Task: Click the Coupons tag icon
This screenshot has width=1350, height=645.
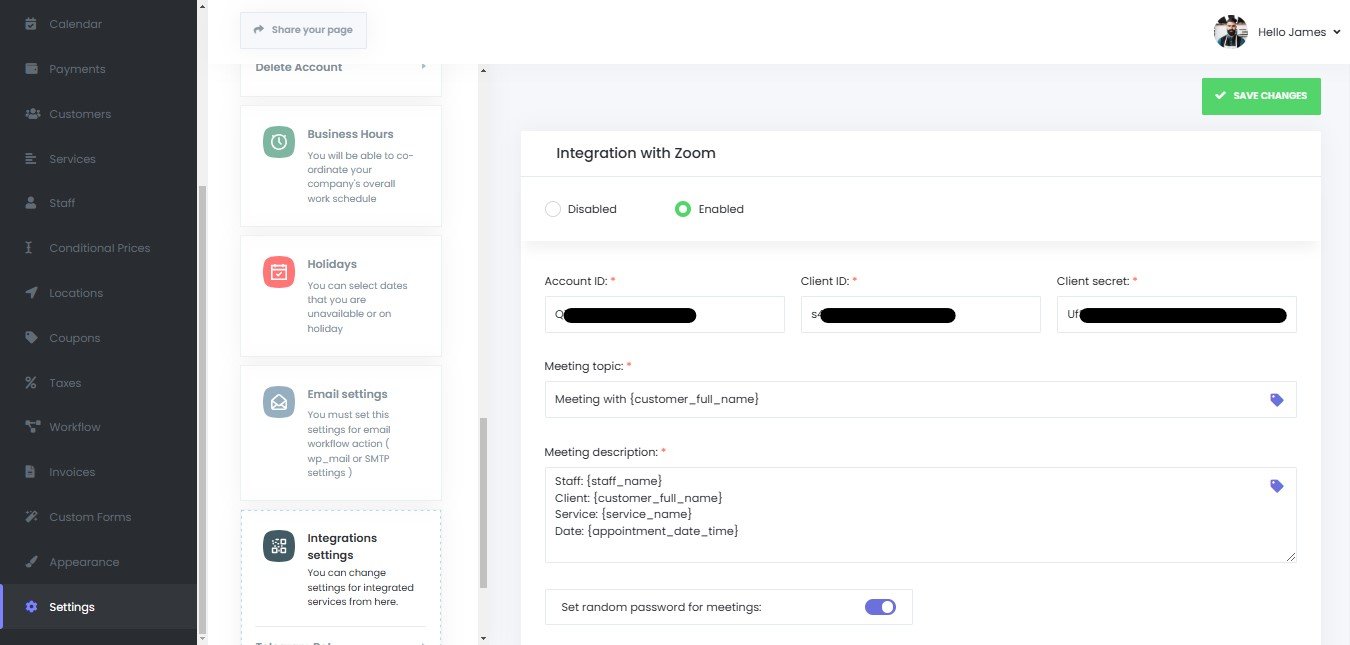Action: click(x=31, y=338)
